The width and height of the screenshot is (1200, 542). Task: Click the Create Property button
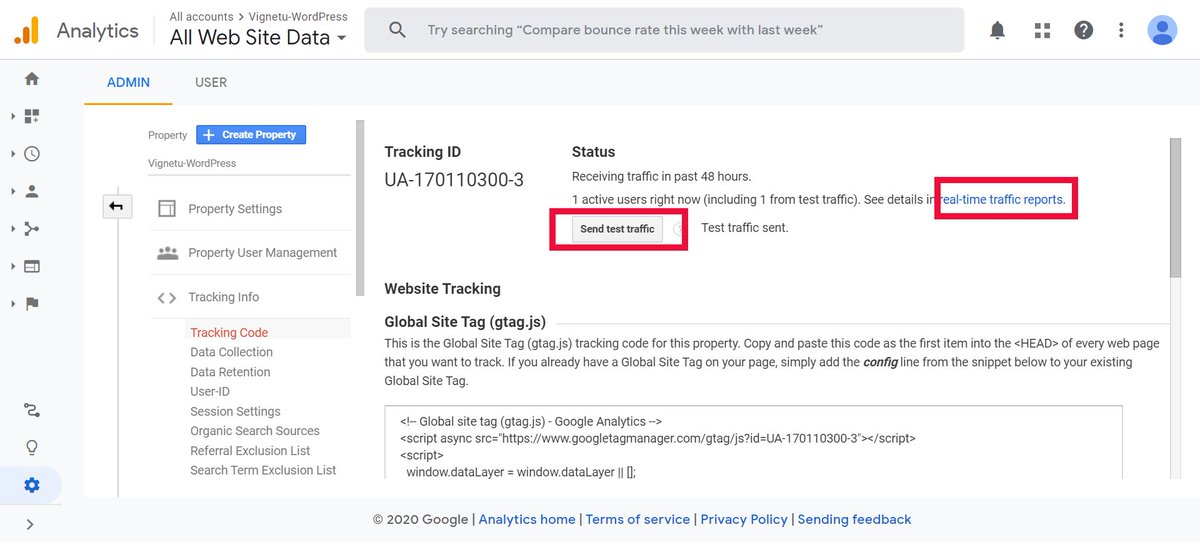[x=251, y=134]
